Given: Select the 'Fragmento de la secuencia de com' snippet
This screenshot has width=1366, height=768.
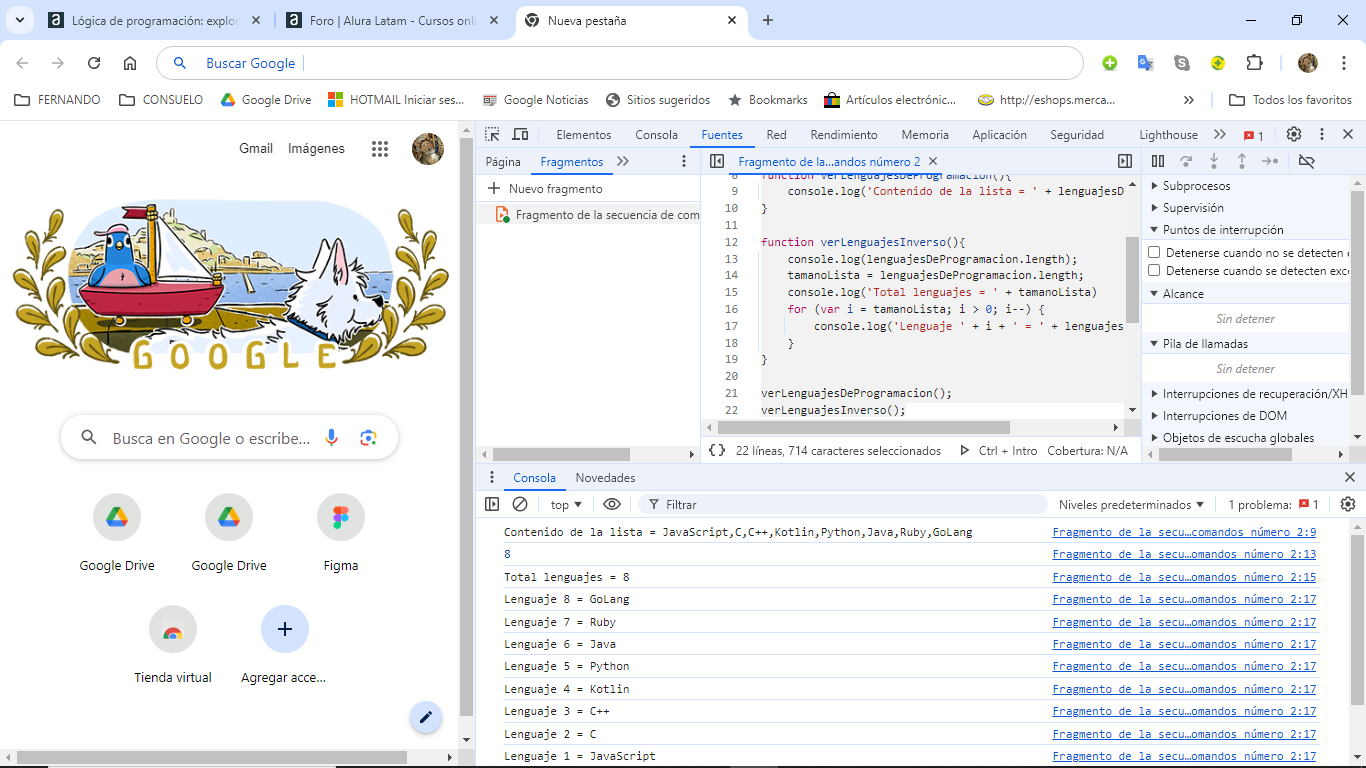Looking at the screenshot, I should 598,215.
